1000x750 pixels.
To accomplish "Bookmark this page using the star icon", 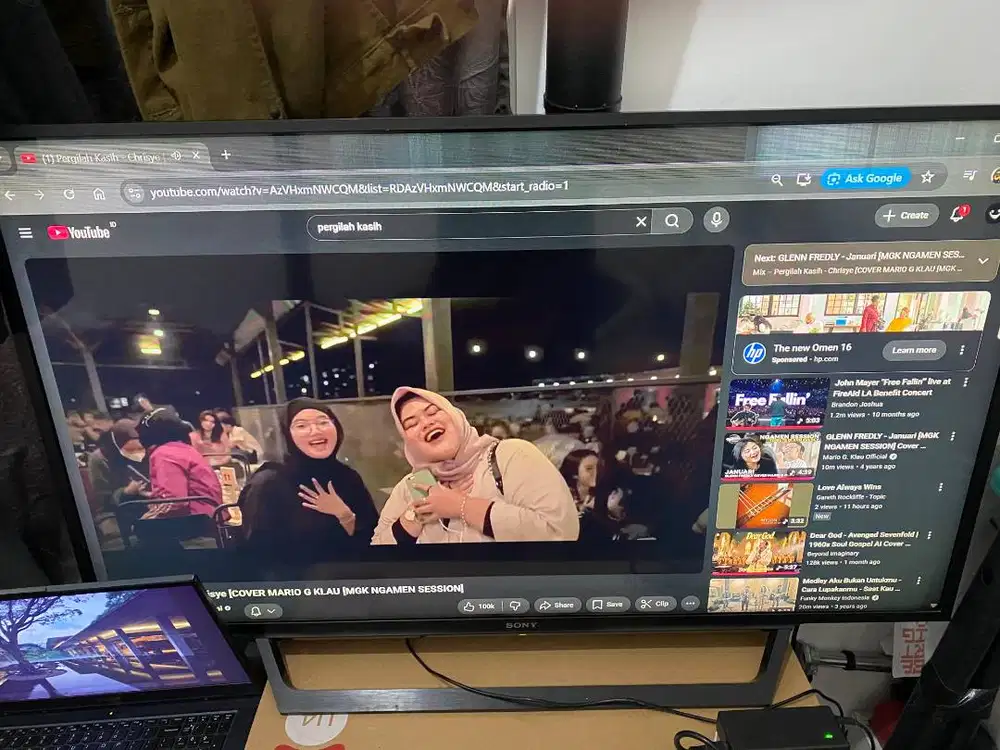I will (928, 177).
